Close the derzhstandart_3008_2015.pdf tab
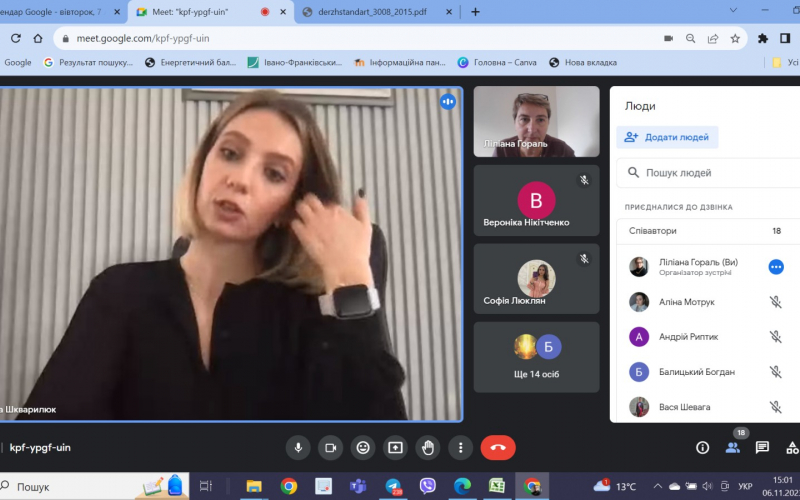The width and height of the screenshot is (800, 500). (x=449, y=12)
